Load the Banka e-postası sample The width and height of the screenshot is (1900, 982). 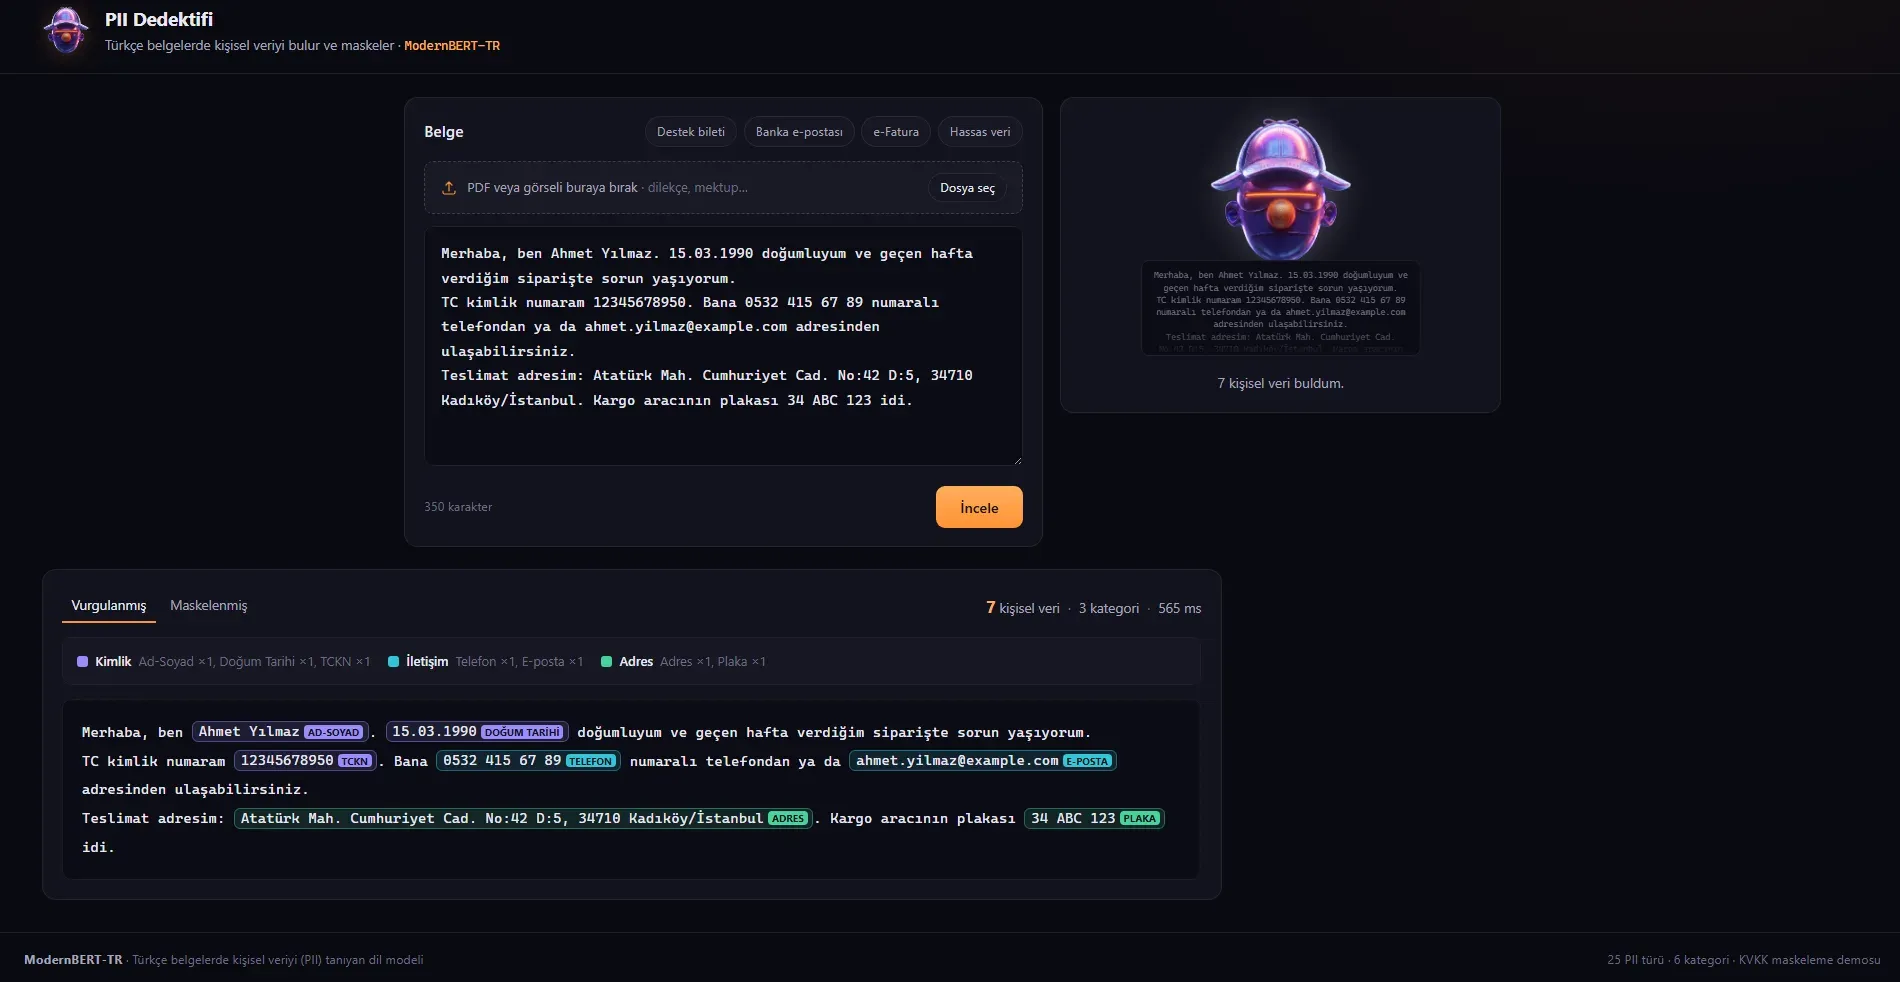[799, 132]
